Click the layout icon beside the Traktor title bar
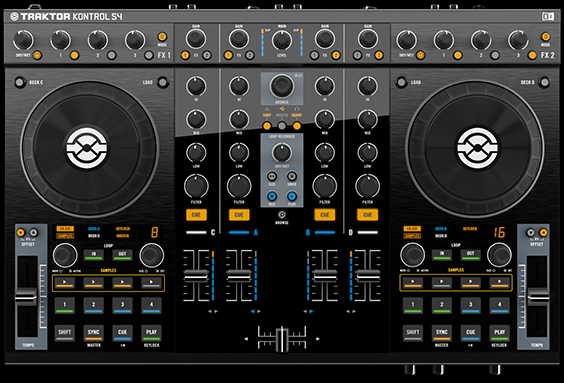 548,17
